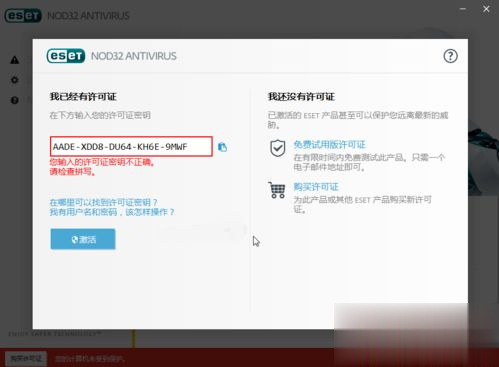The width and height of the screenshot is (499, 367).
Task: Click the red text 请检查拼写
Action: pyautogui.click(x=73, y=172)
